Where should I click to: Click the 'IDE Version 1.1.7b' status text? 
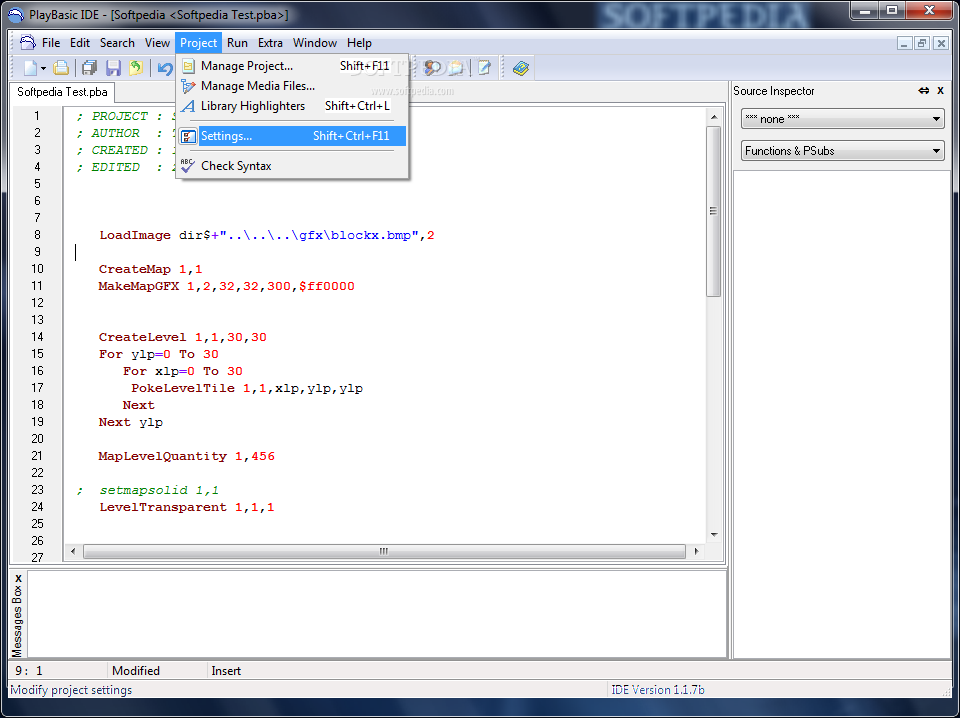(658, 690)
